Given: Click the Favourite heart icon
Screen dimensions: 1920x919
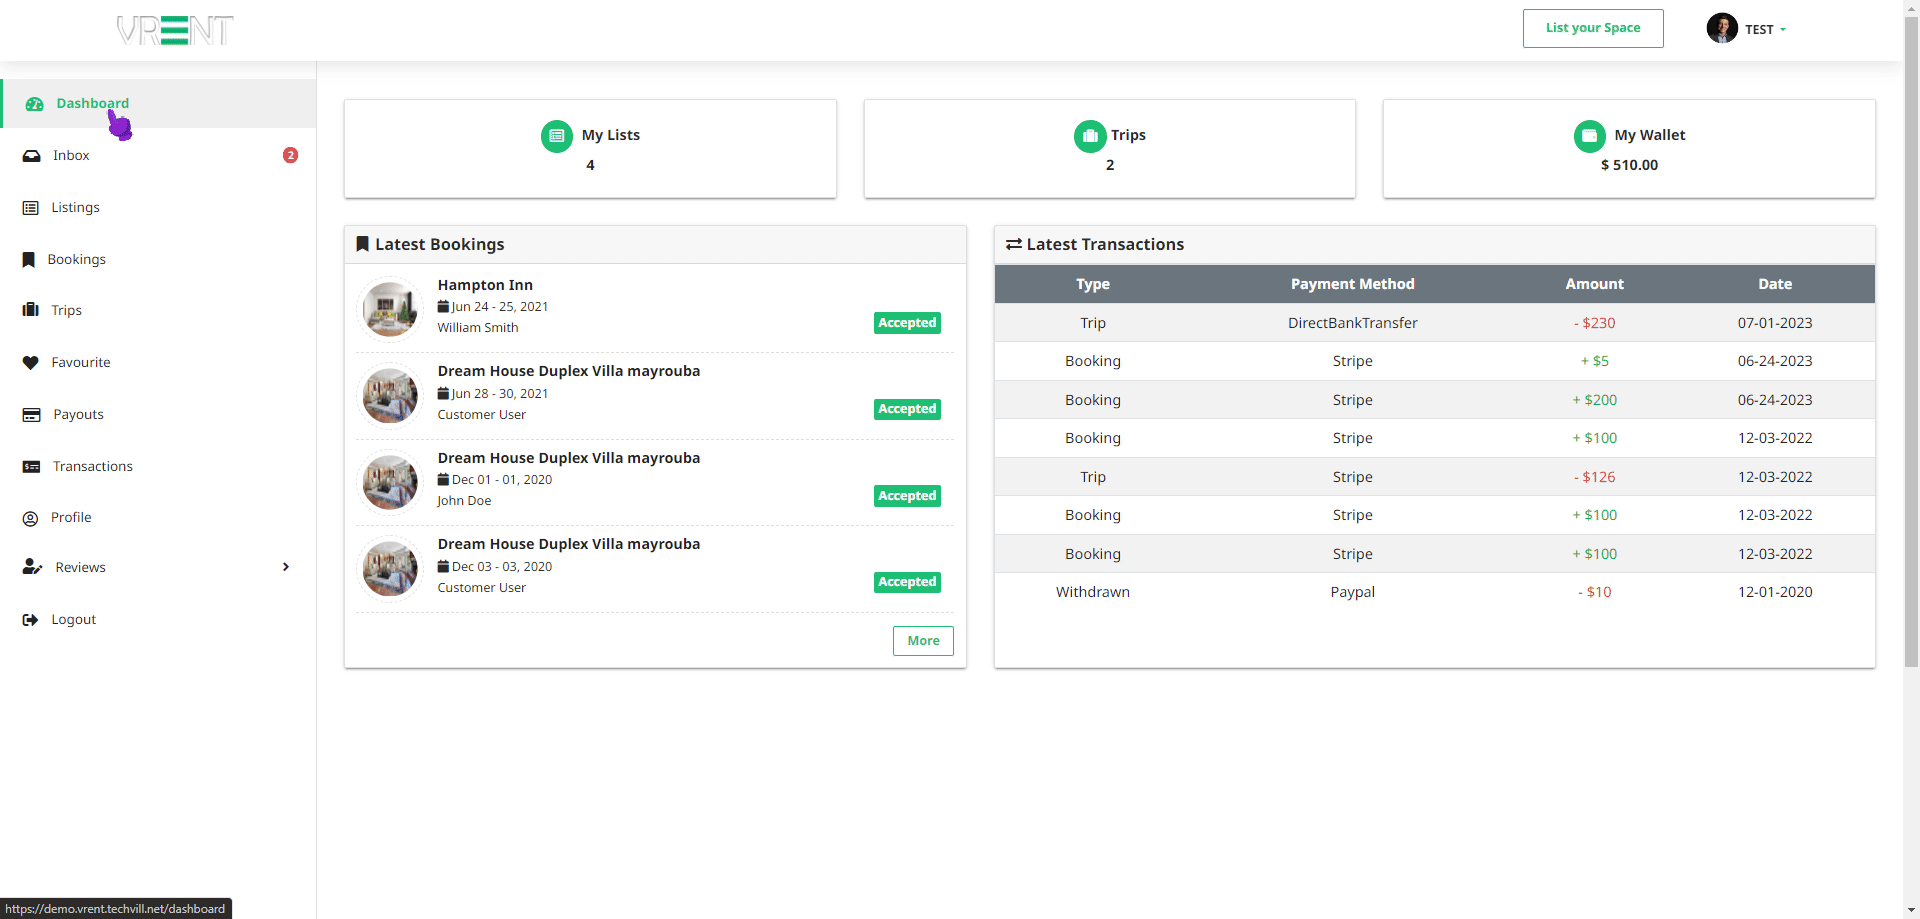Looking at the screenshot, I should [31, 363].
